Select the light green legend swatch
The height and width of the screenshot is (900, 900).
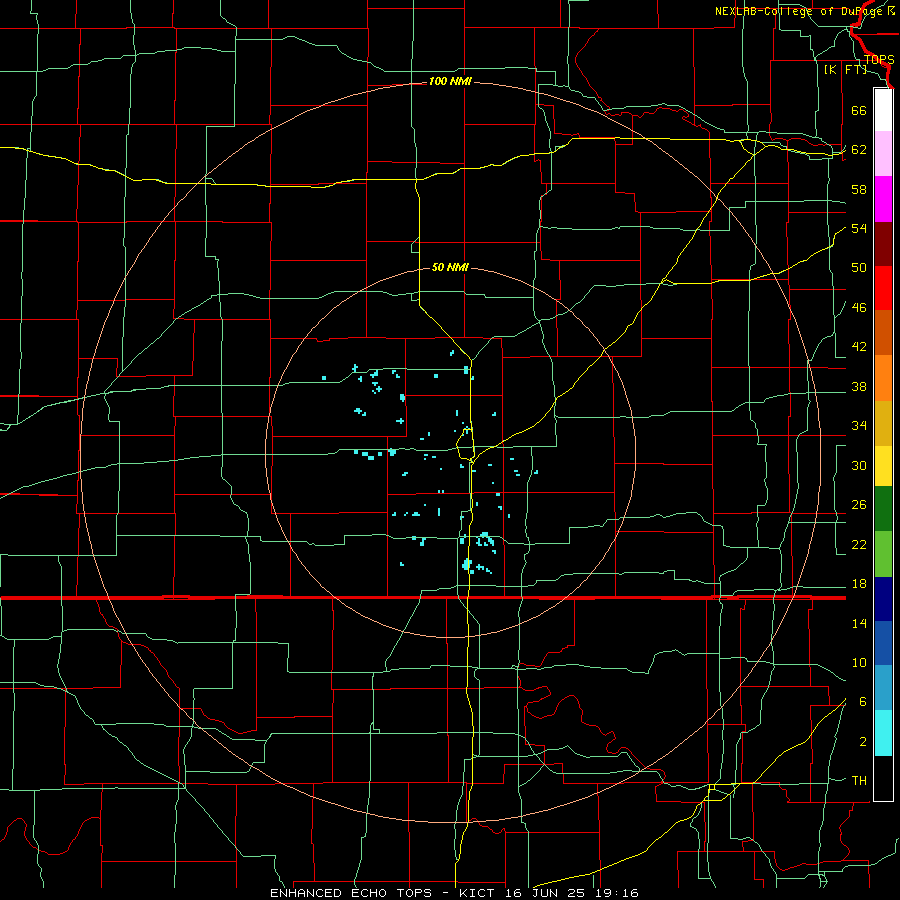[x=883, y=554]
